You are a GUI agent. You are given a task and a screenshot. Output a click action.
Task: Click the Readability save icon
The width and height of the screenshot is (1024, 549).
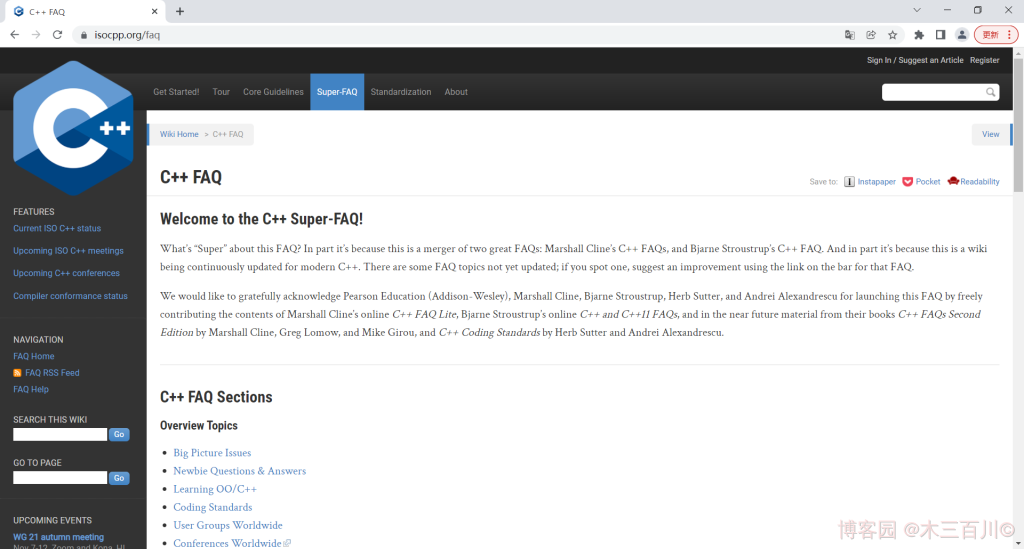point(953,182)
